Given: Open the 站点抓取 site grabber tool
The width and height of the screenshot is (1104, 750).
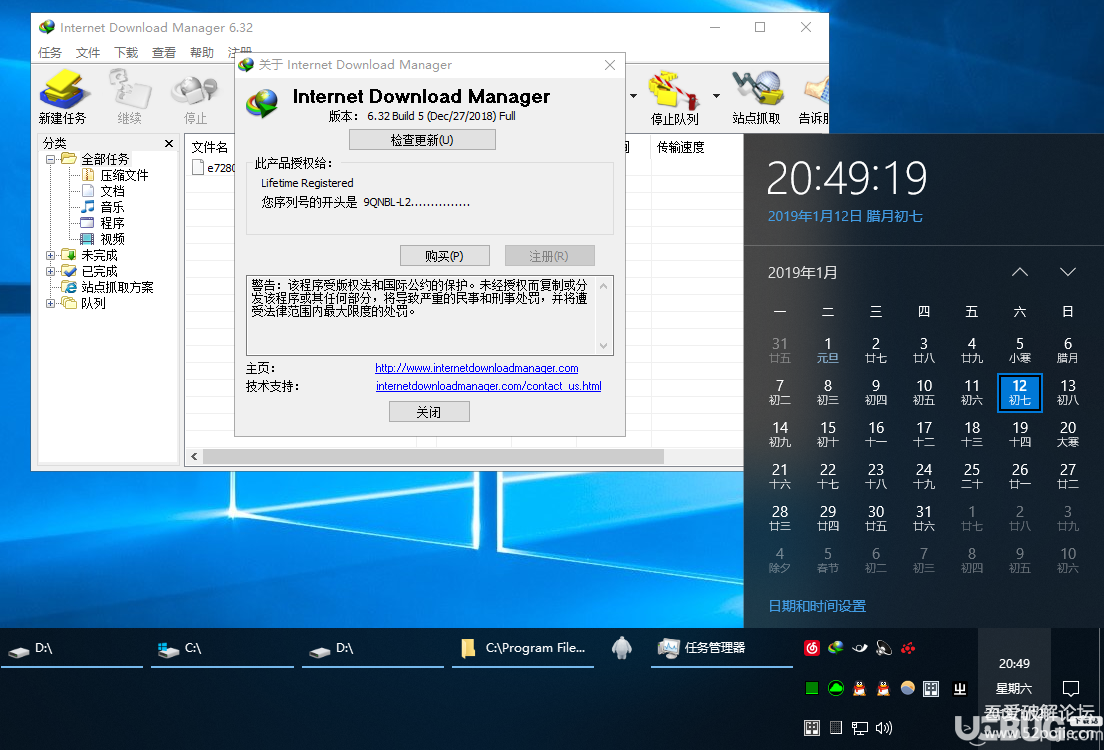Looking at the screenshot, I should pyautogui.click(x=756, y=98).
